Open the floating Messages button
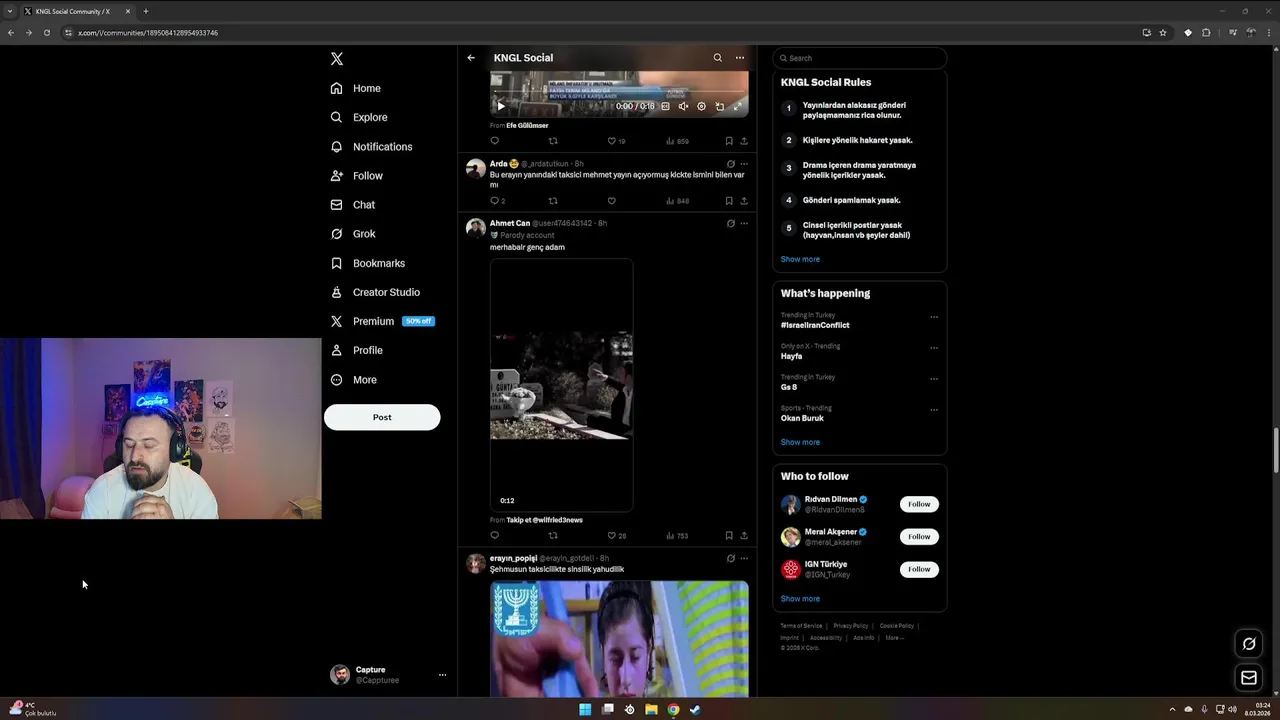Image resolution: width=1280 pixels, height=720 pixels. click(x=1249, y=678)
